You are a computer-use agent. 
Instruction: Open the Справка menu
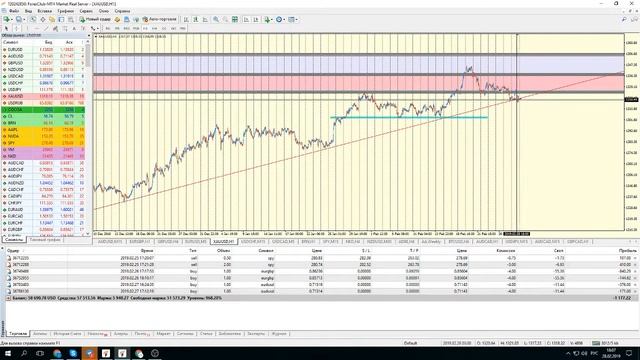(122, 11)
